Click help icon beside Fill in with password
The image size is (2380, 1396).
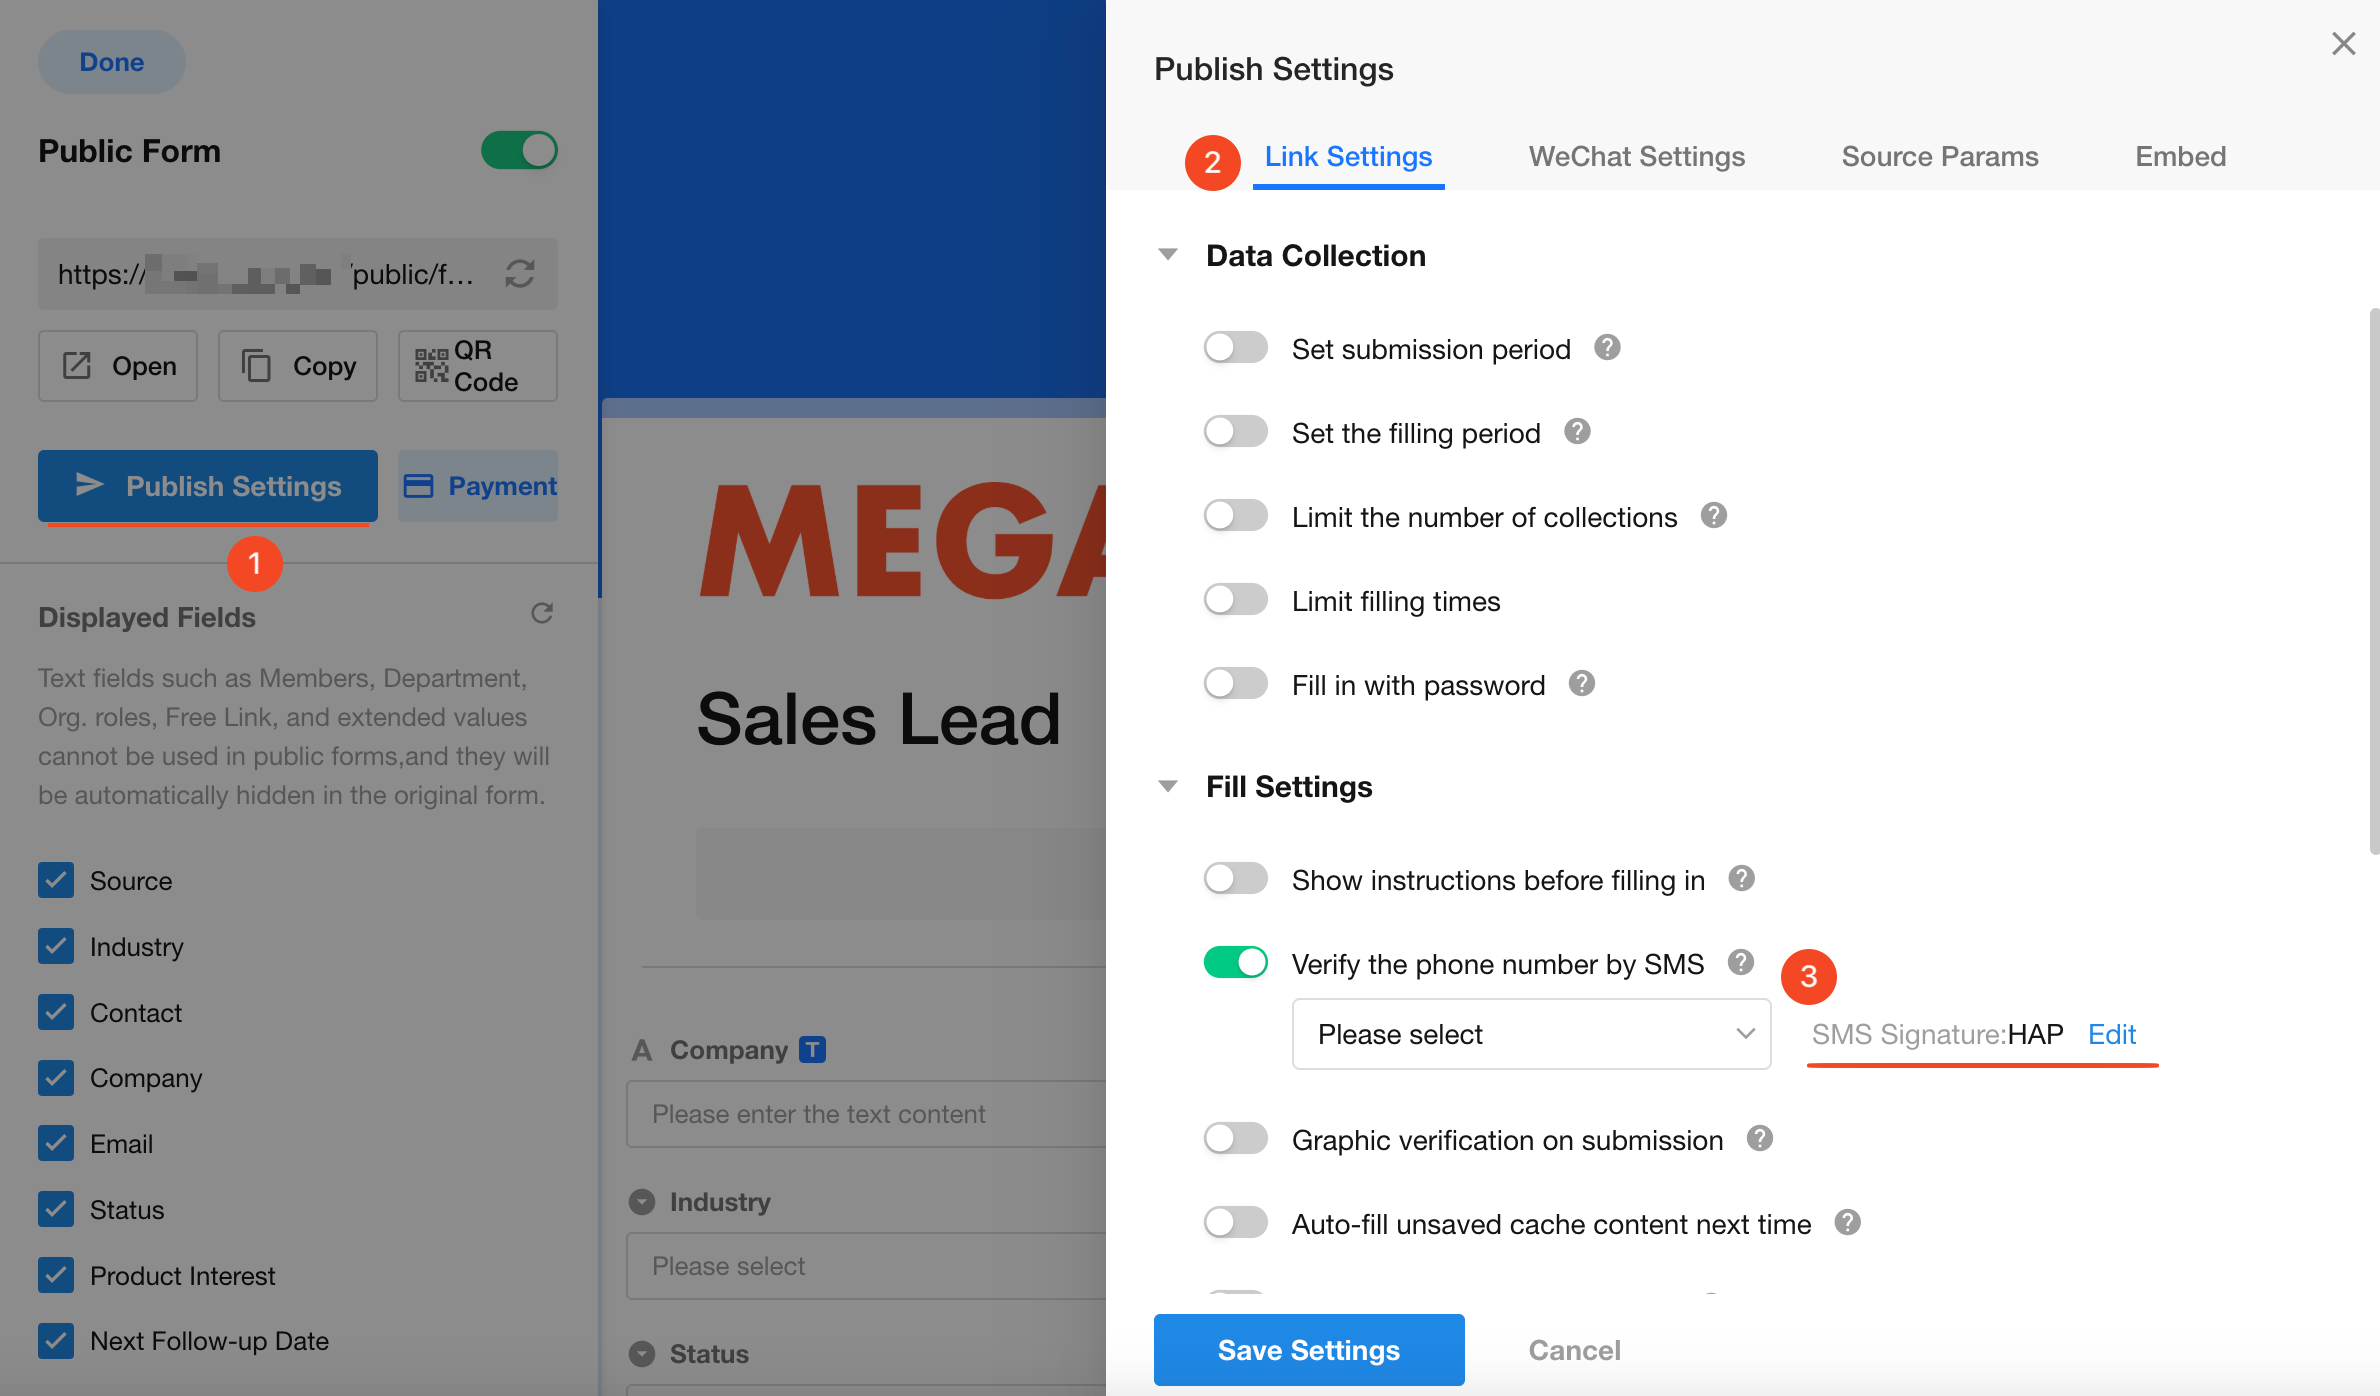point(1581,684)
